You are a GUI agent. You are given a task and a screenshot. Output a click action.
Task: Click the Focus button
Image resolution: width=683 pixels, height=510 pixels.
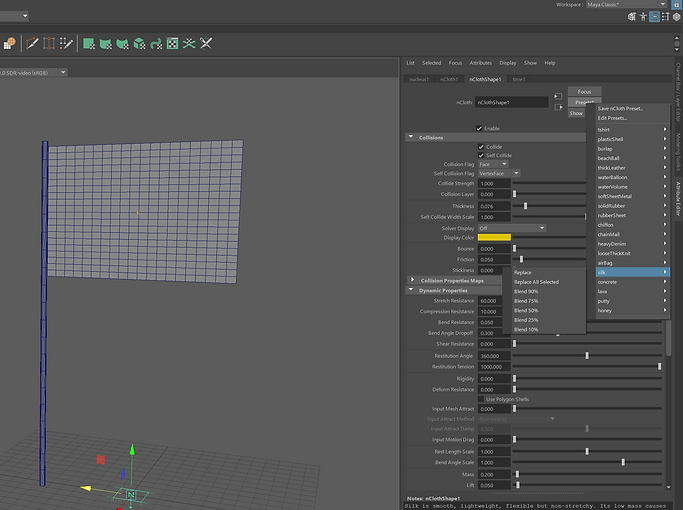pyautogui.click(x=585, y=91)
